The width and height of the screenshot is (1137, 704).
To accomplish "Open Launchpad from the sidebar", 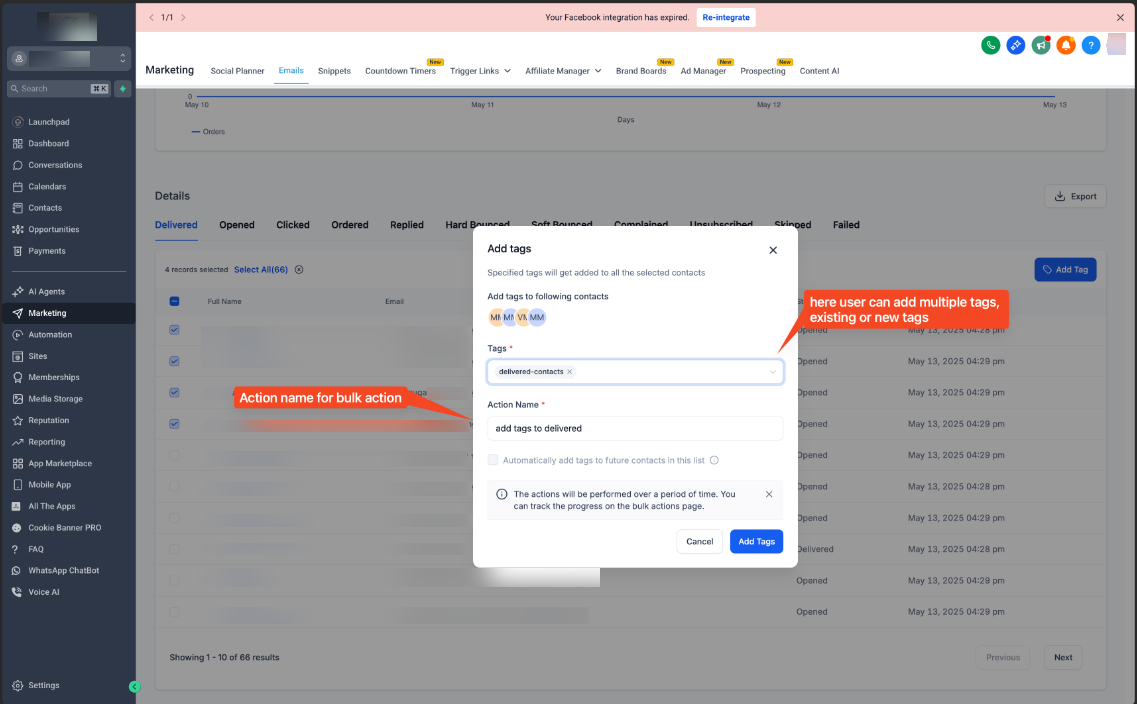I will click(x=49, y=122).
